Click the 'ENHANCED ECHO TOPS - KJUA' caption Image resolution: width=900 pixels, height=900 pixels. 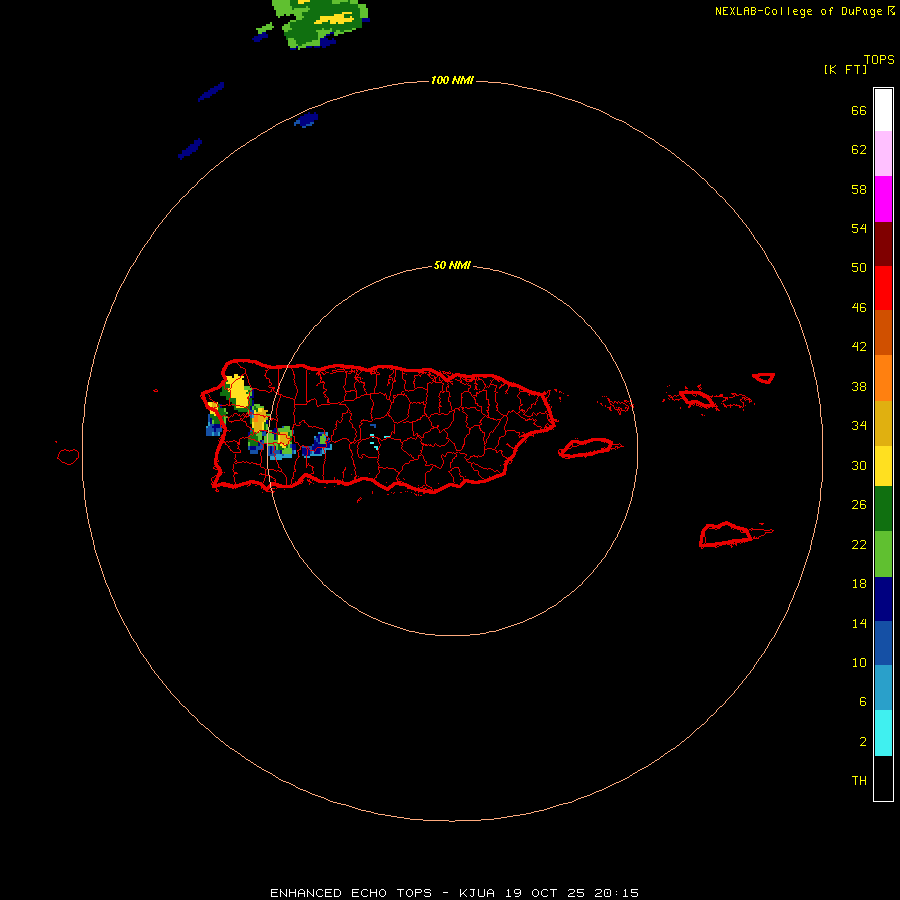tap(382, 893)
